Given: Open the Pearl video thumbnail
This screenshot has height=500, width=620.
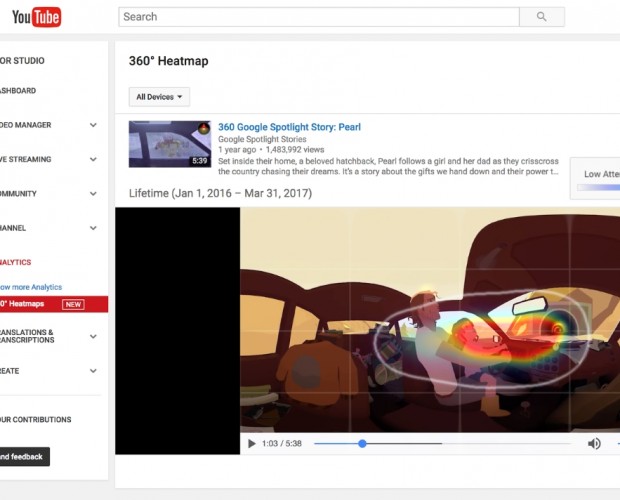Looking at the screenshot, I should 170,144.
